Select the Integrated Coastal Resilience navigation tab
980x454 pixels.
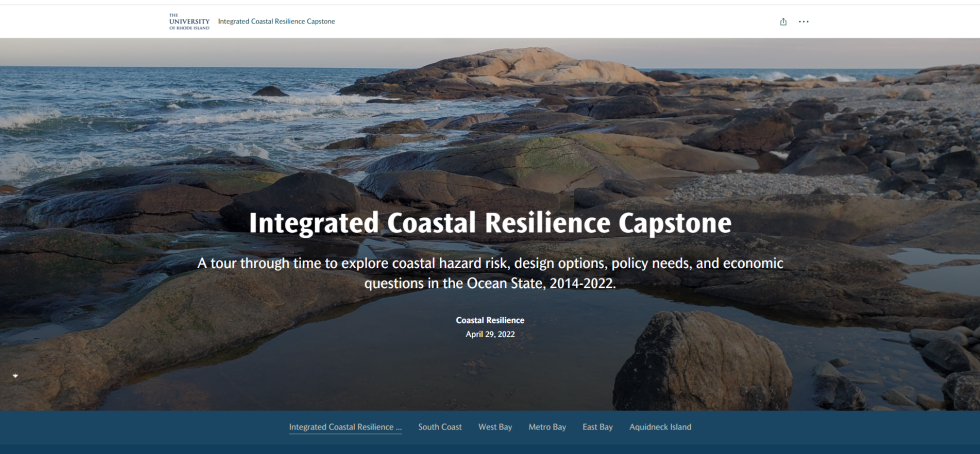click(x=345, y=427)
